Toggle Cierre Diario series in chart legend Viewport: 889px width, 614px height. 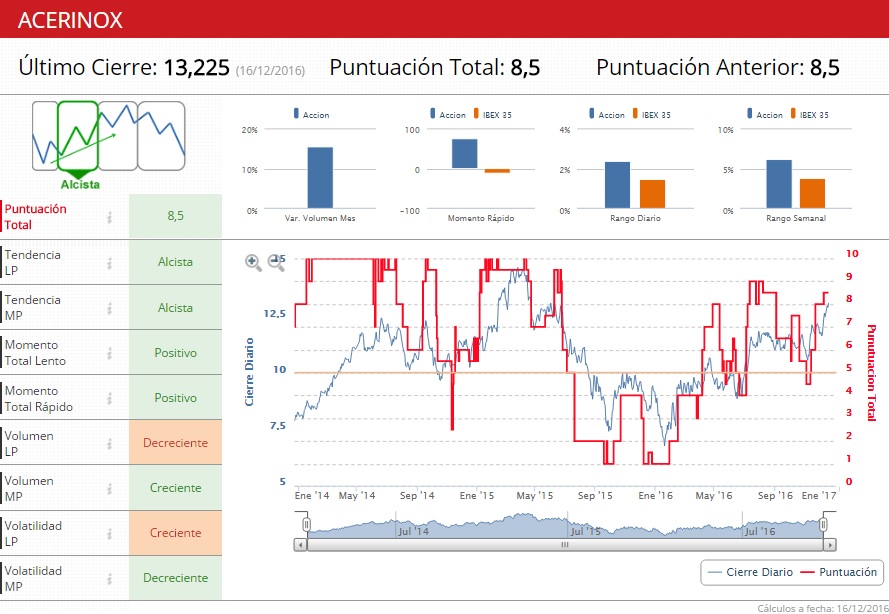[x=751, y=572]
